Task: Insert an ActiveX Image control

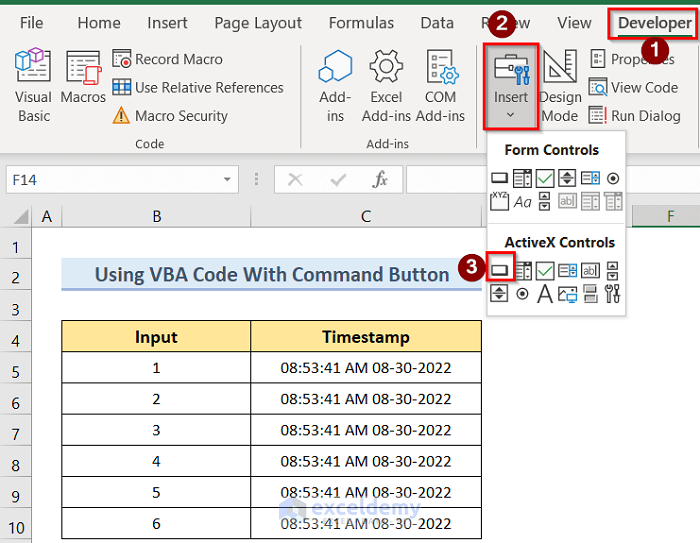Action: [568, 294]
